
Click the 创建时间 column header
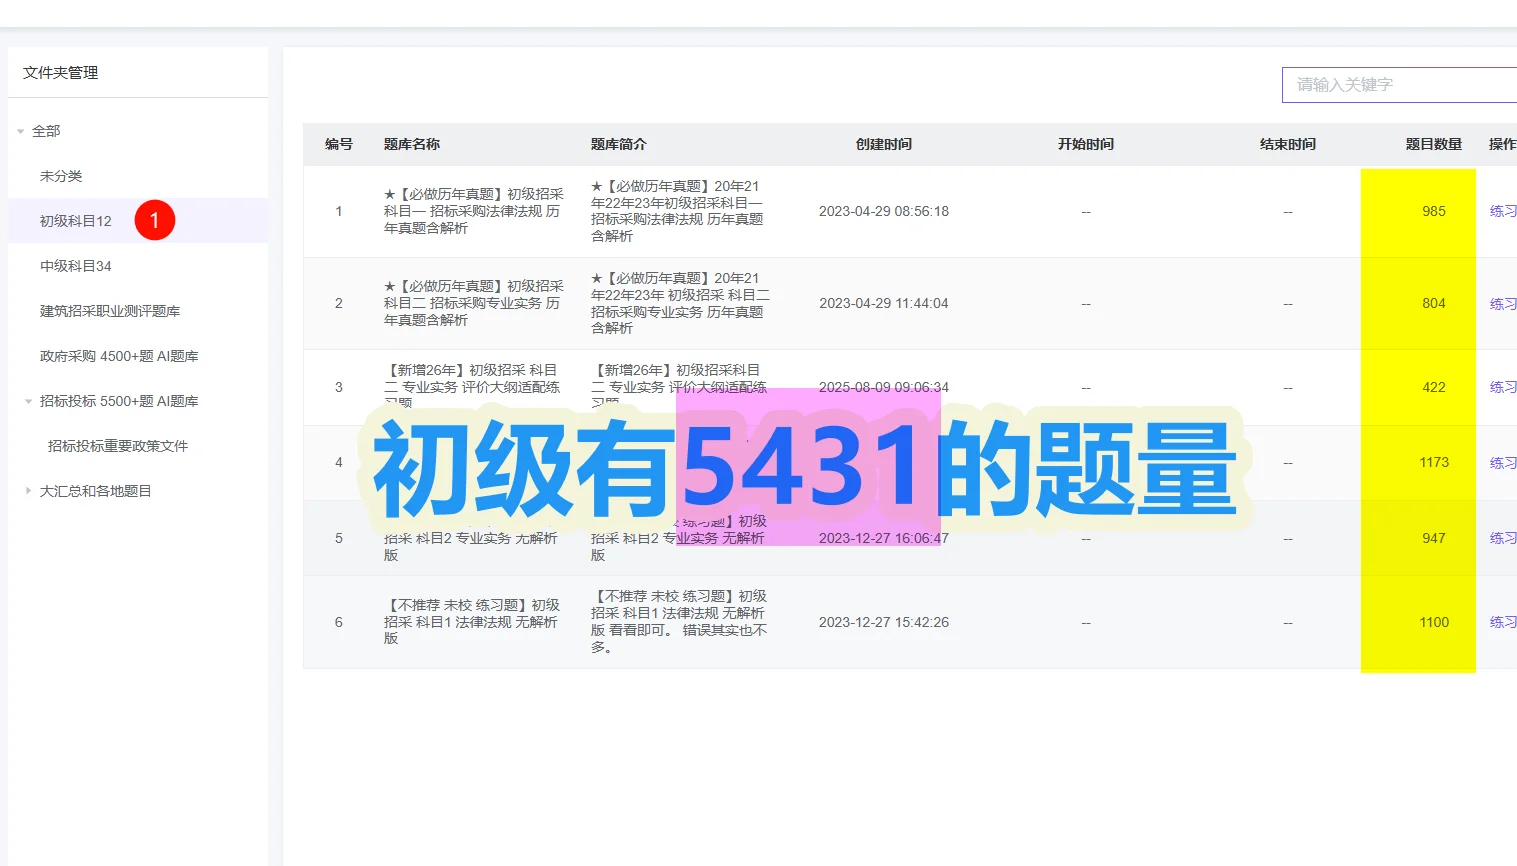[x=883, y=144]
